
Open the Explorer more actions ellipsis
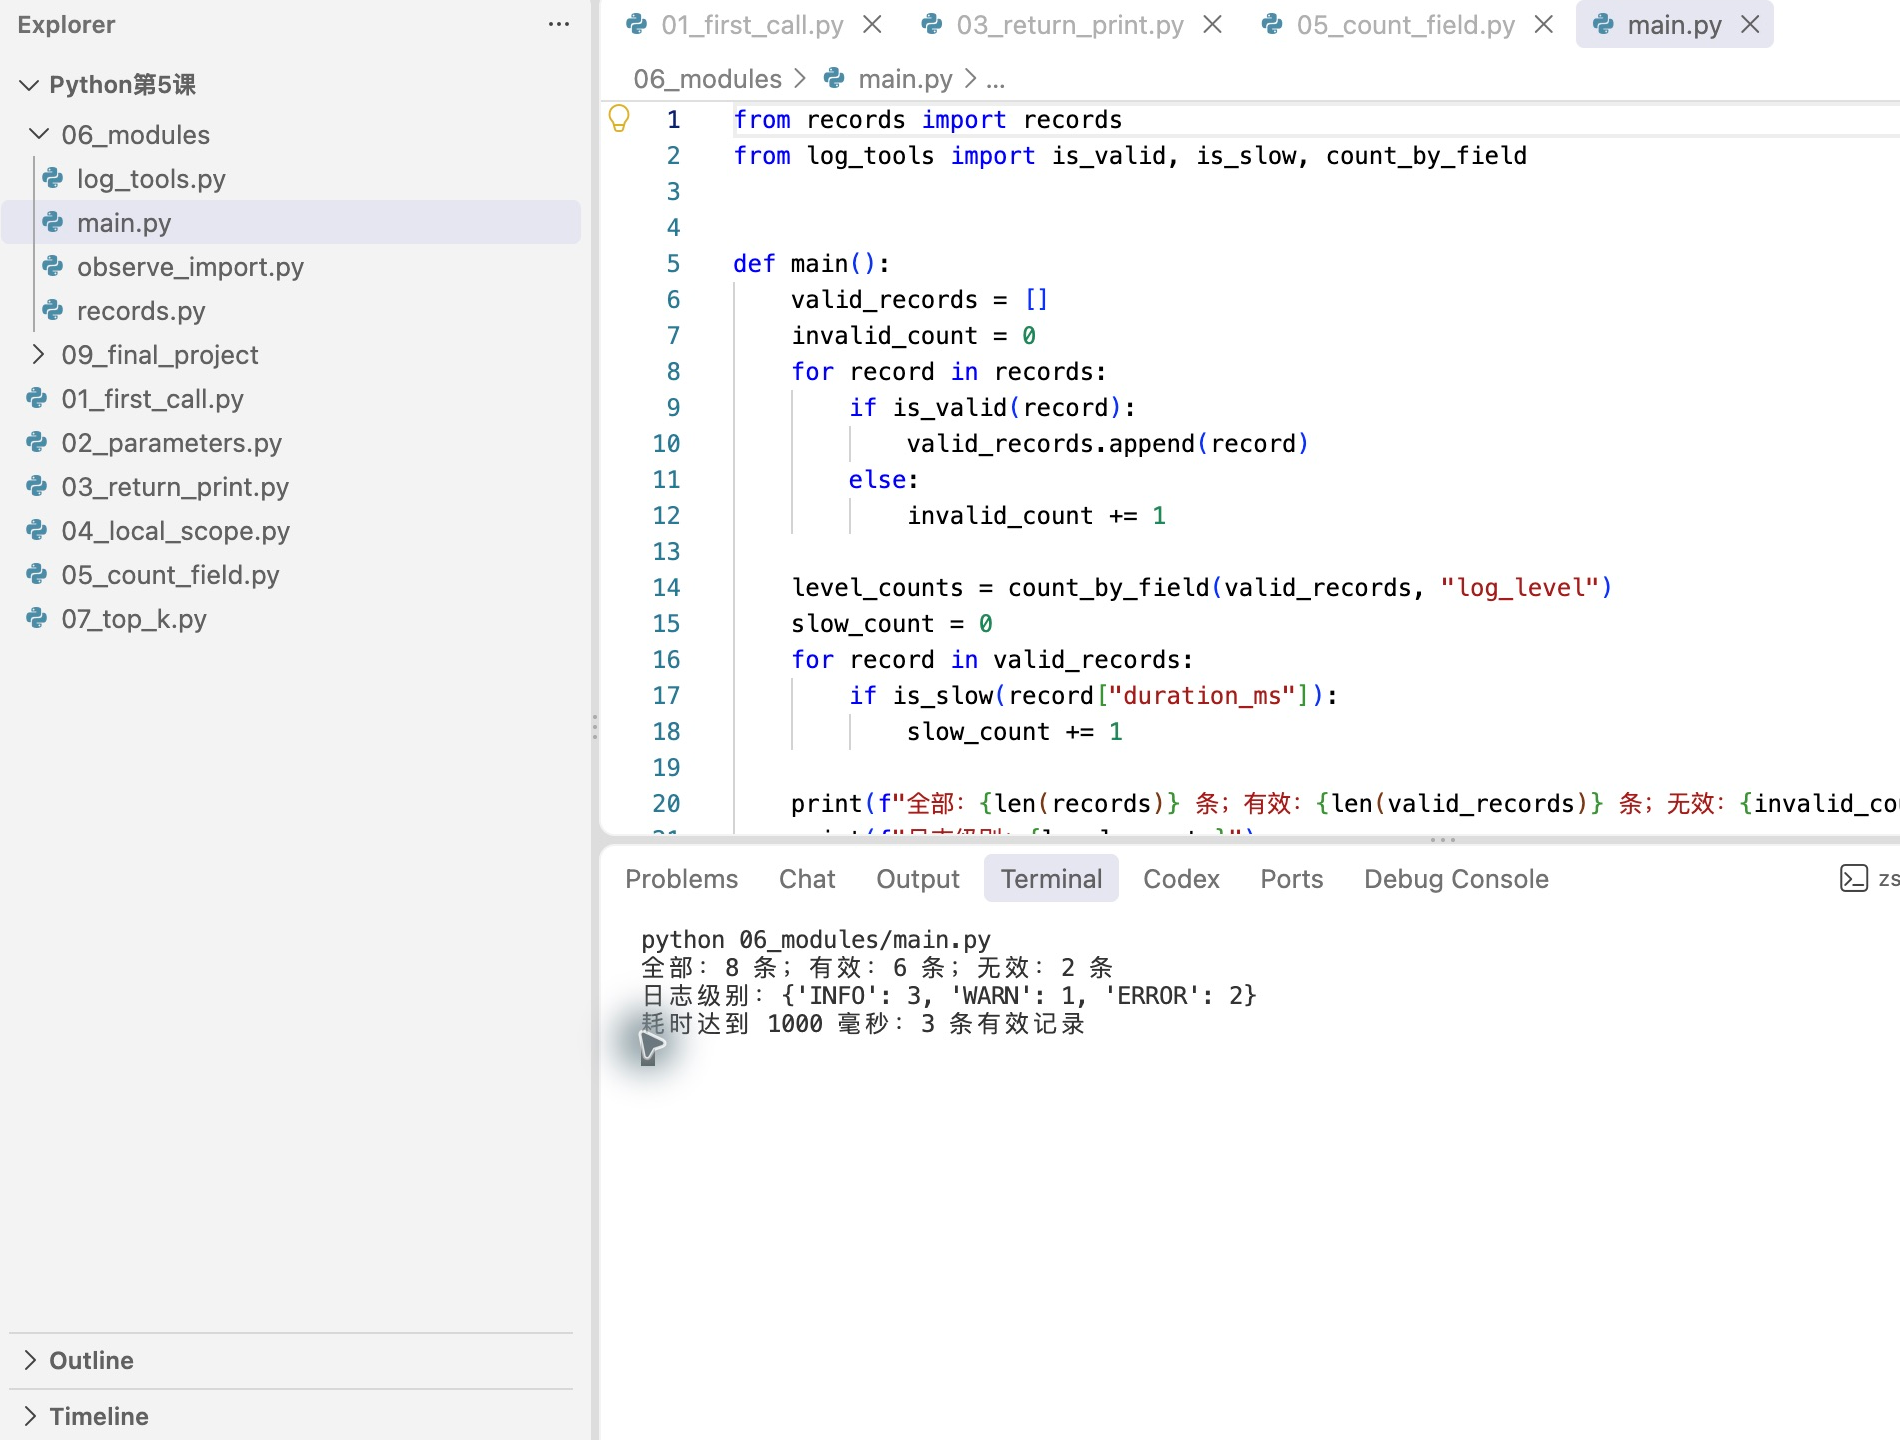click(x=559, y=25)
